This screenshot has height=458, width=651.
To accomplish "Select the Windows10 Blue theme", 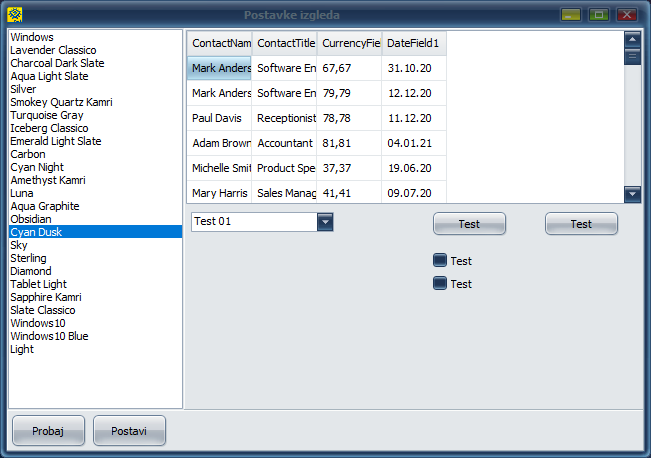I will 49,336.
